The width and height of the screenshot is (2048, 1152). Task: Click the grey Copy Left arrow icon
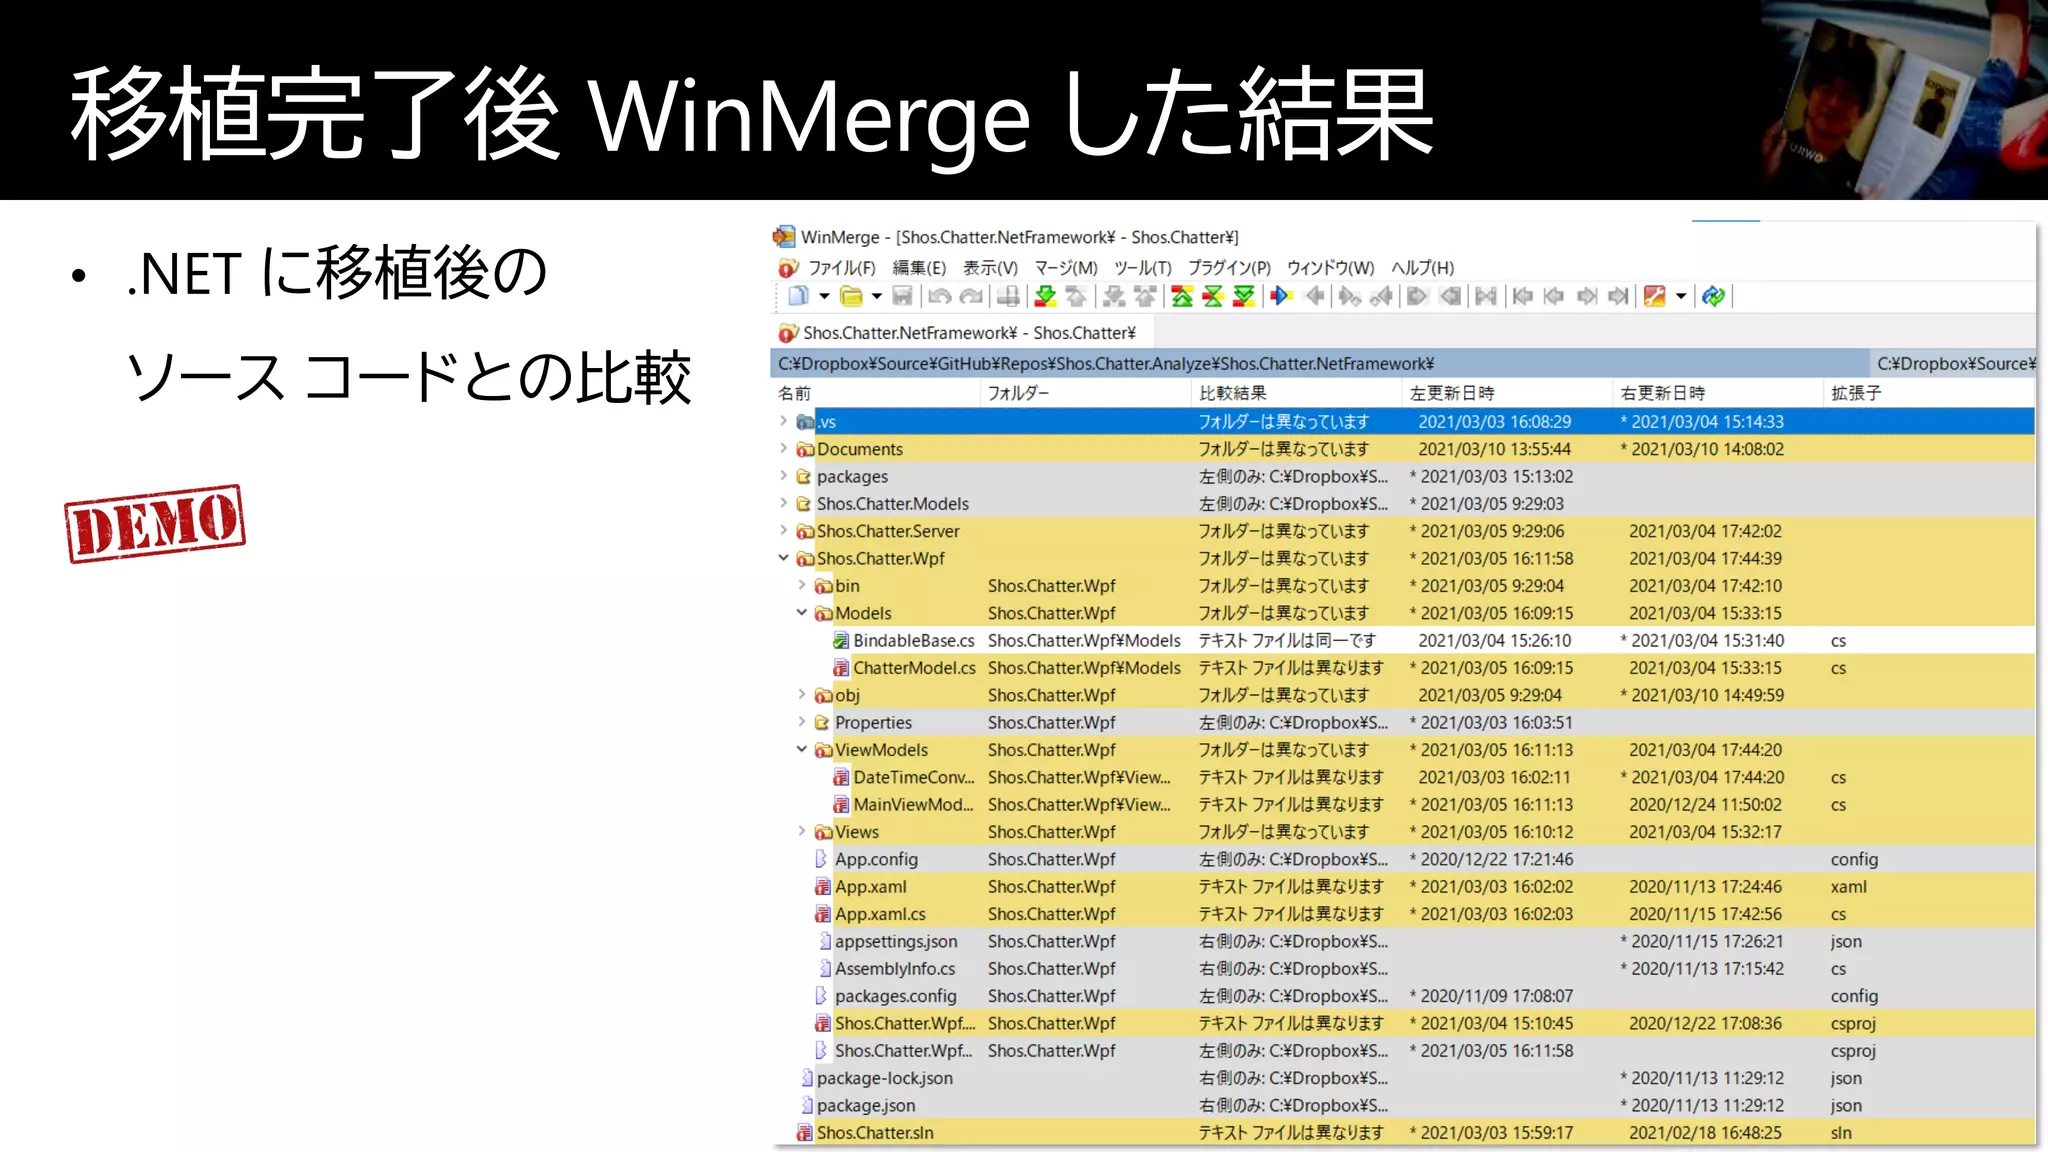point(1314,296)
